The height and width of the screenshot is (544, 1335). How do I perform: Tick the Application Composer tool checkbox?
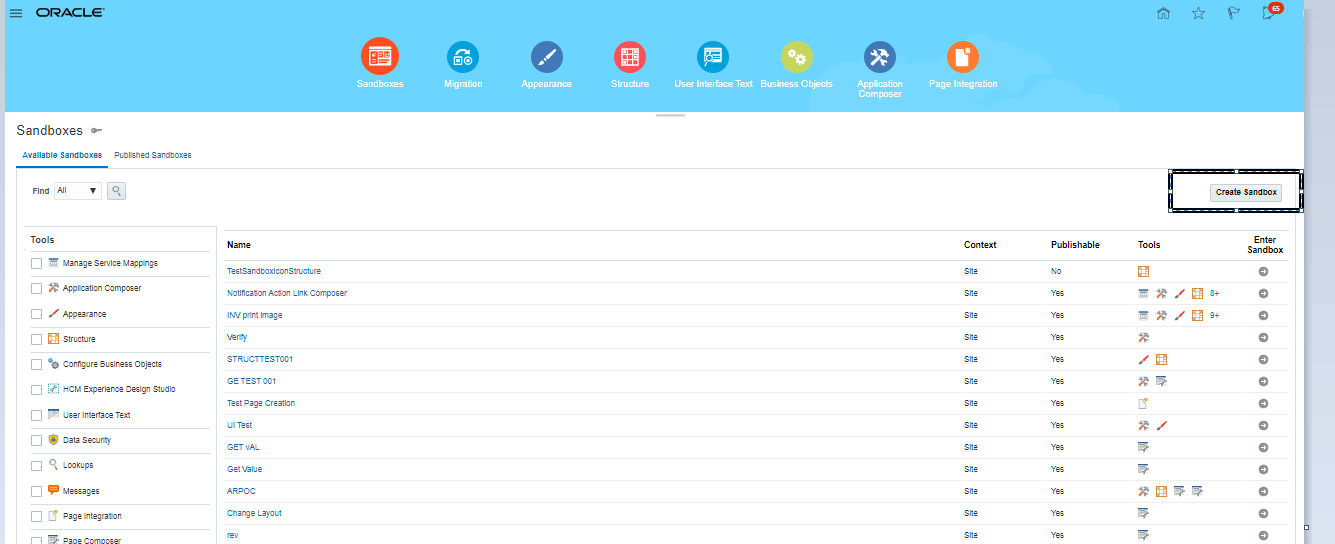(37, 289)
